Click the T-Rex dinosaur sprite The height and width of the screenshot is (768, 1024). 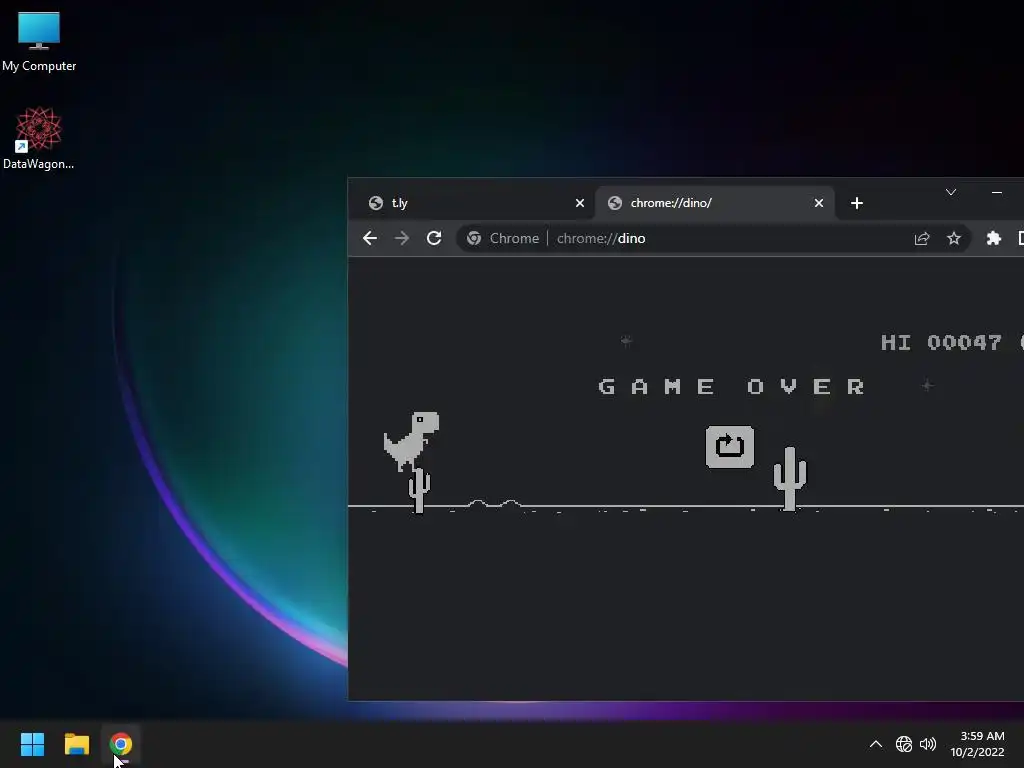[411, 441]
